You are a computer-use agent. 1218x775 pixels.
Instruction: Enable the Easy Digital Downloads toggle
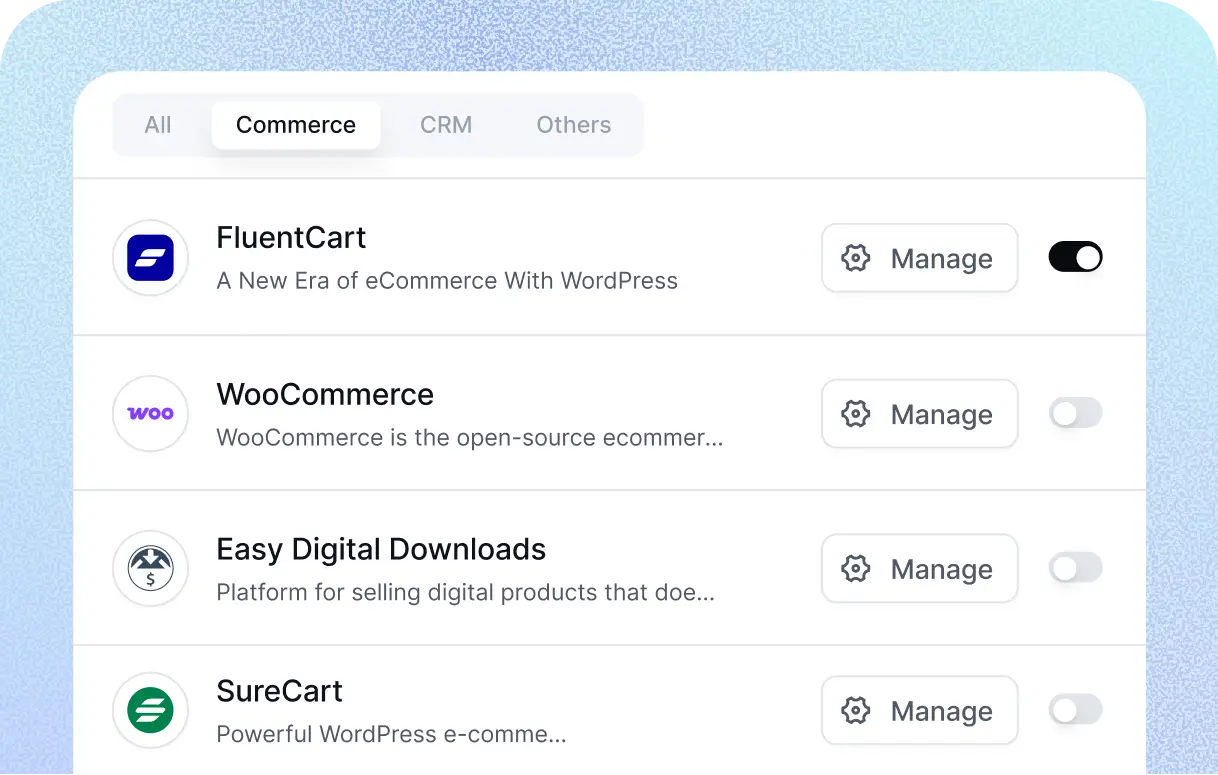click(1075, 568)
